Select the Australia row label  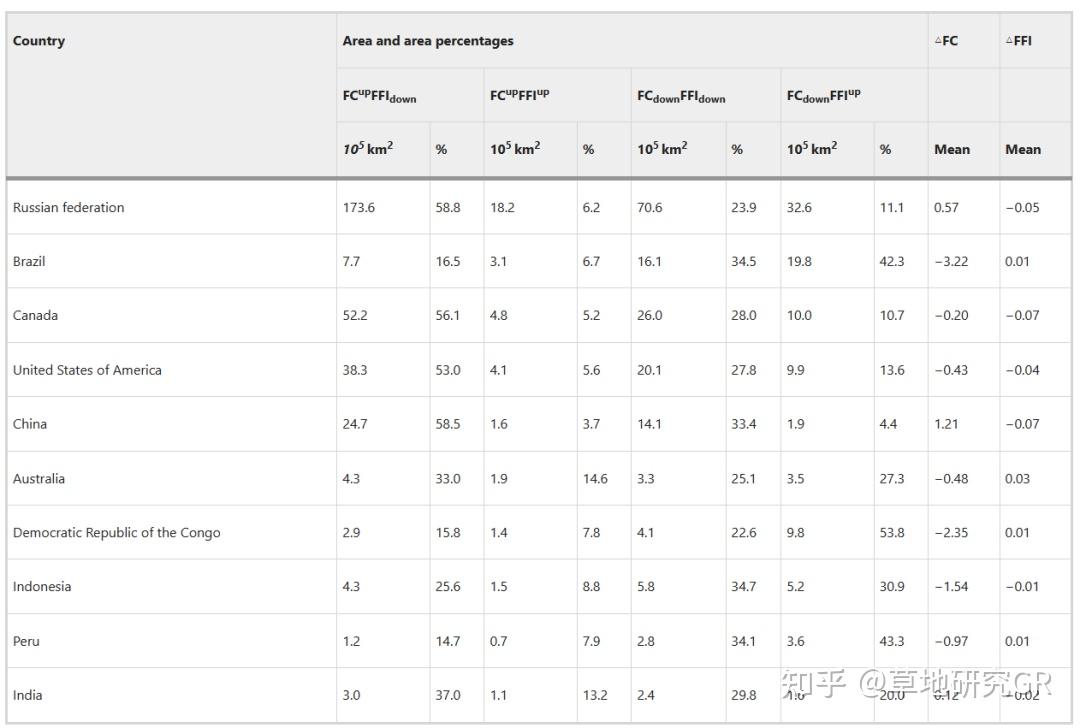click(39, 479)
